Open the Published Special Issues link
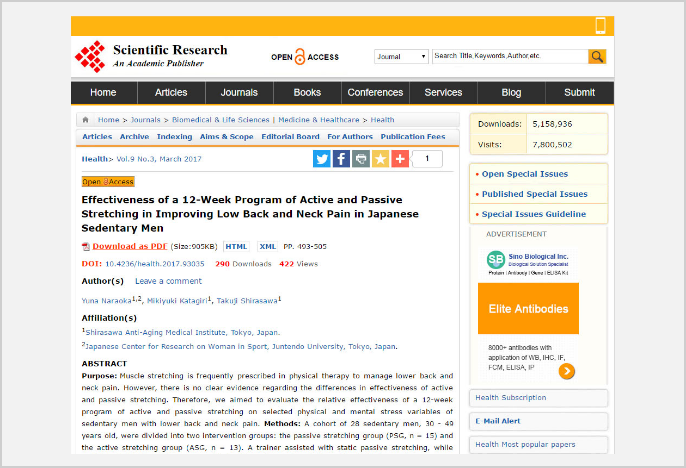686x468 pixels. [535, 194]
